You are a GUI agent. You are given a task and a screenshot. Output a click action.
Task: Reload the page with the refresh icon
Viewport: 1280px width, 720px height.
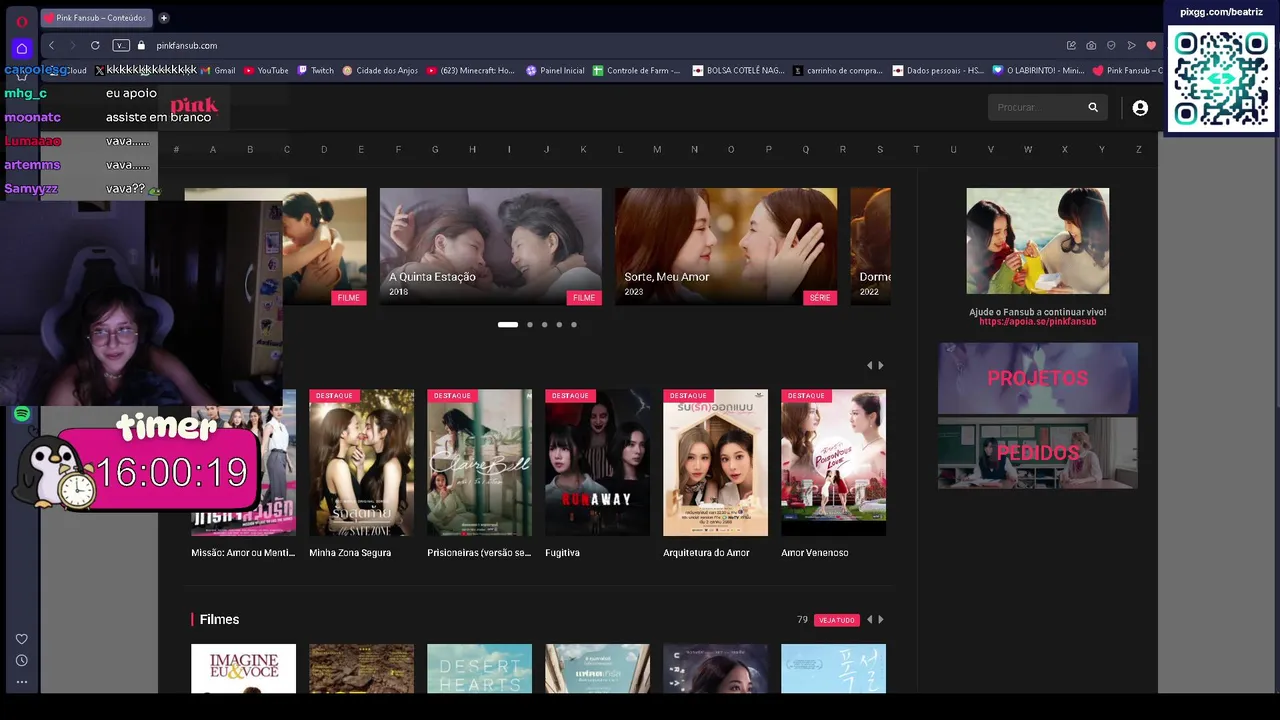tap(95, 45)
